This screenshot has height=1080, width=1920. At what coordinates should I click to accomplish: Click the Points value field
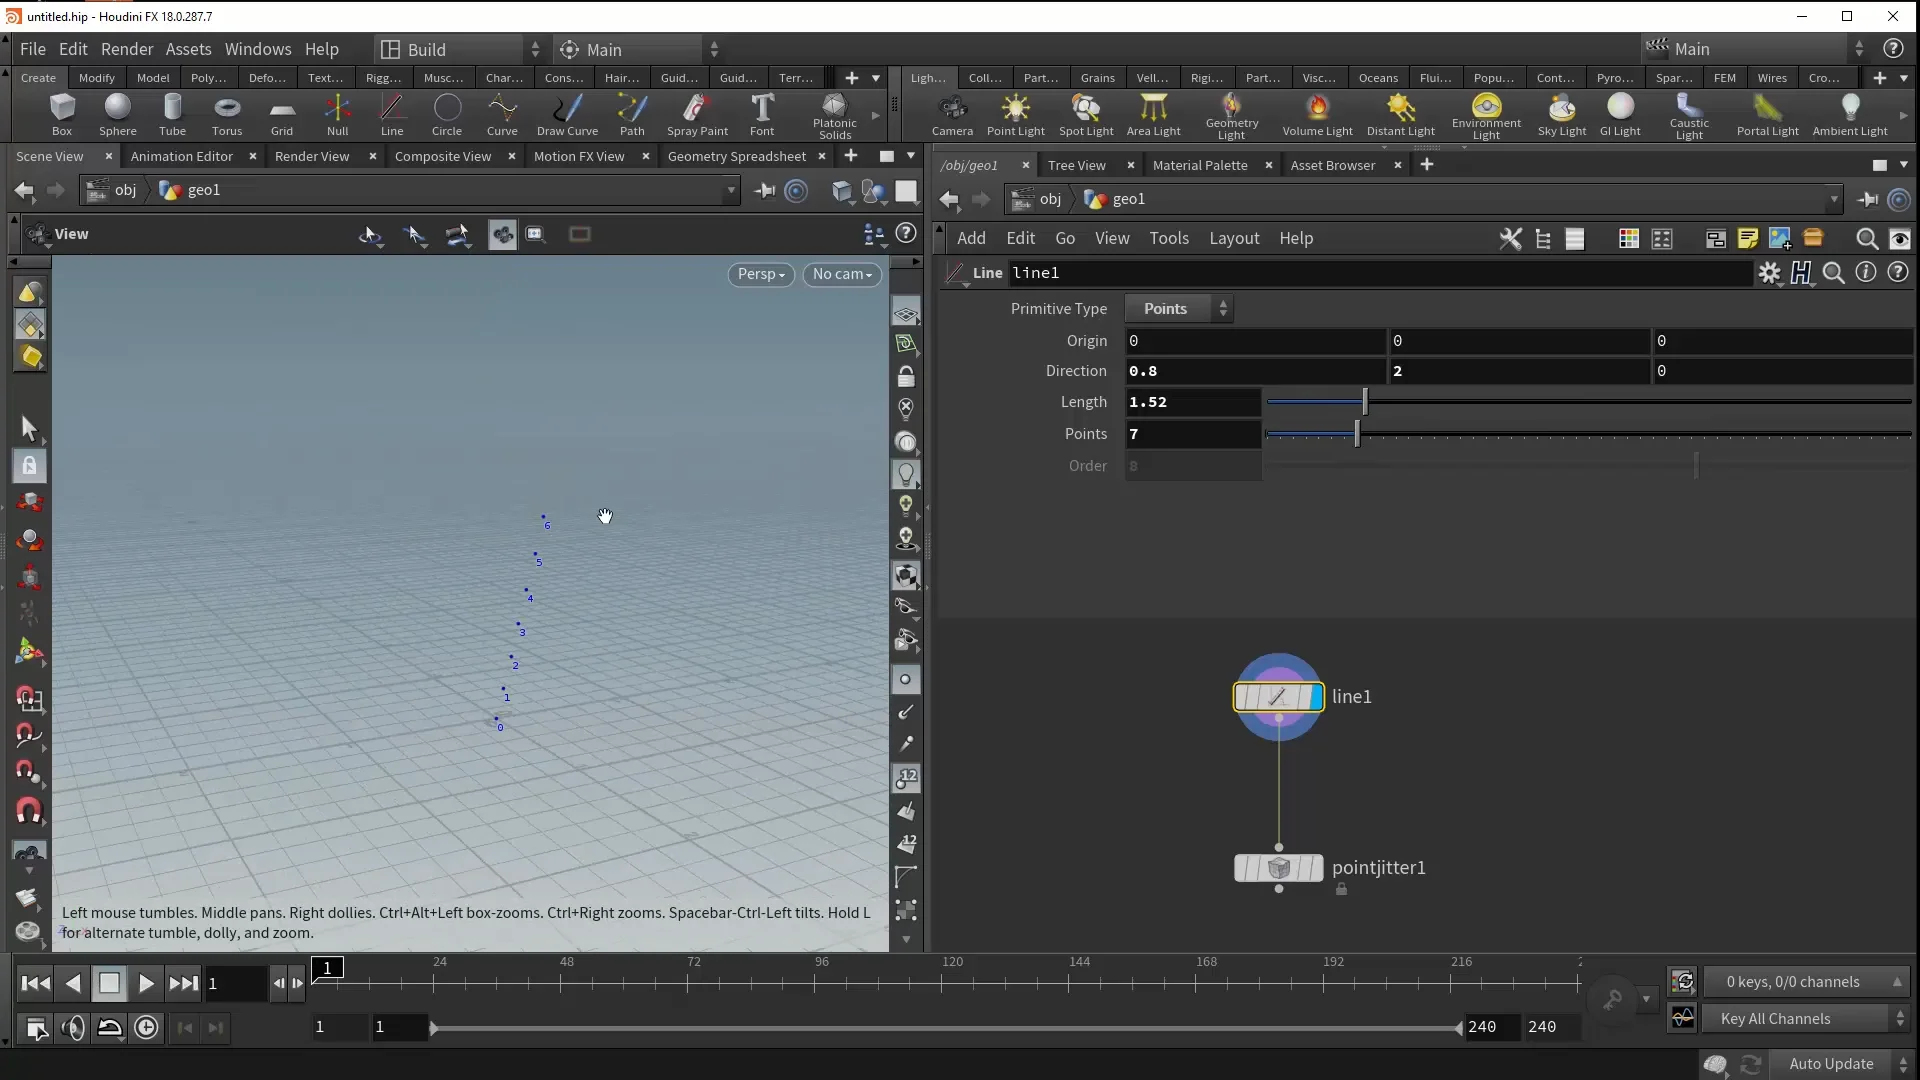click(1192, 434)
